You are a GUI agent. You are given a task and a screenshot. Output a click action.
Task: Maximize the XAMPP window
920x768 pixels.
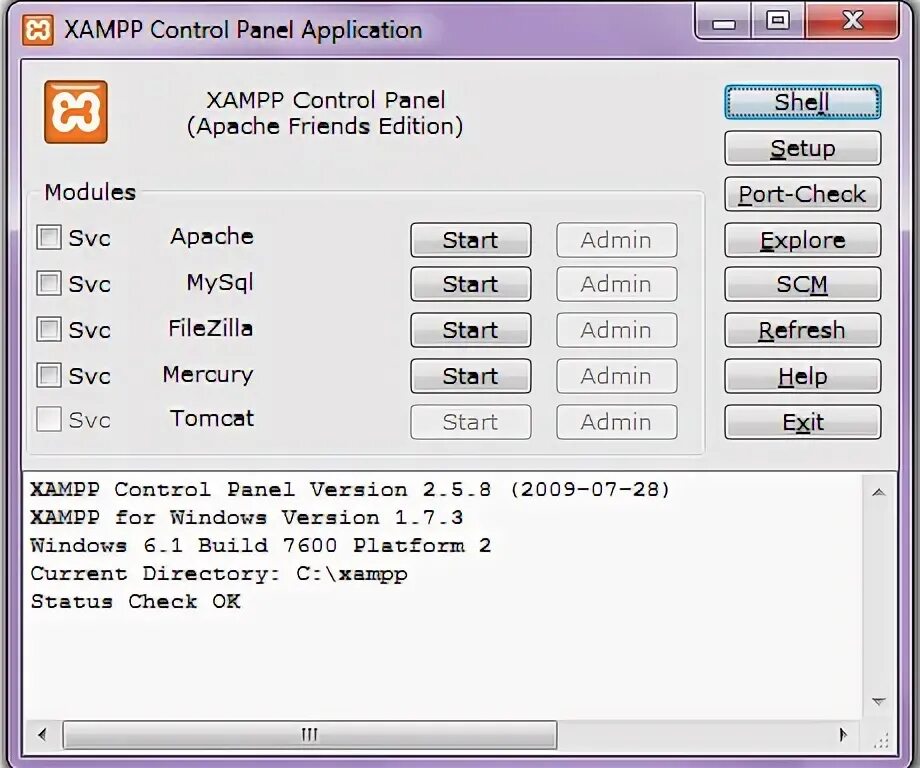coord(778,22)
